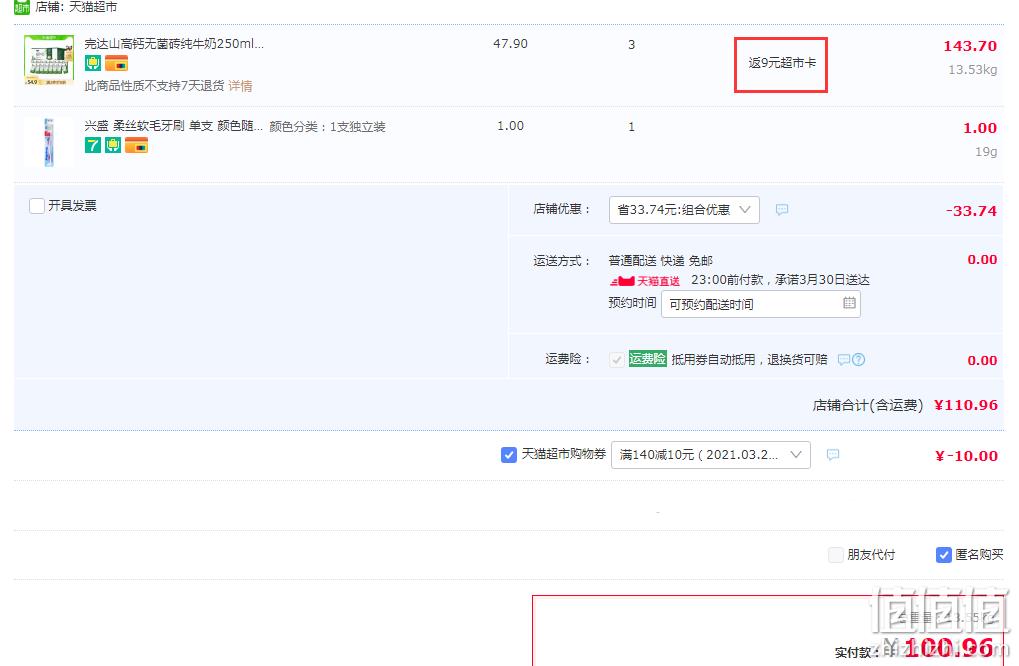Click the 47.90 unit price of milk

point(510,44)
